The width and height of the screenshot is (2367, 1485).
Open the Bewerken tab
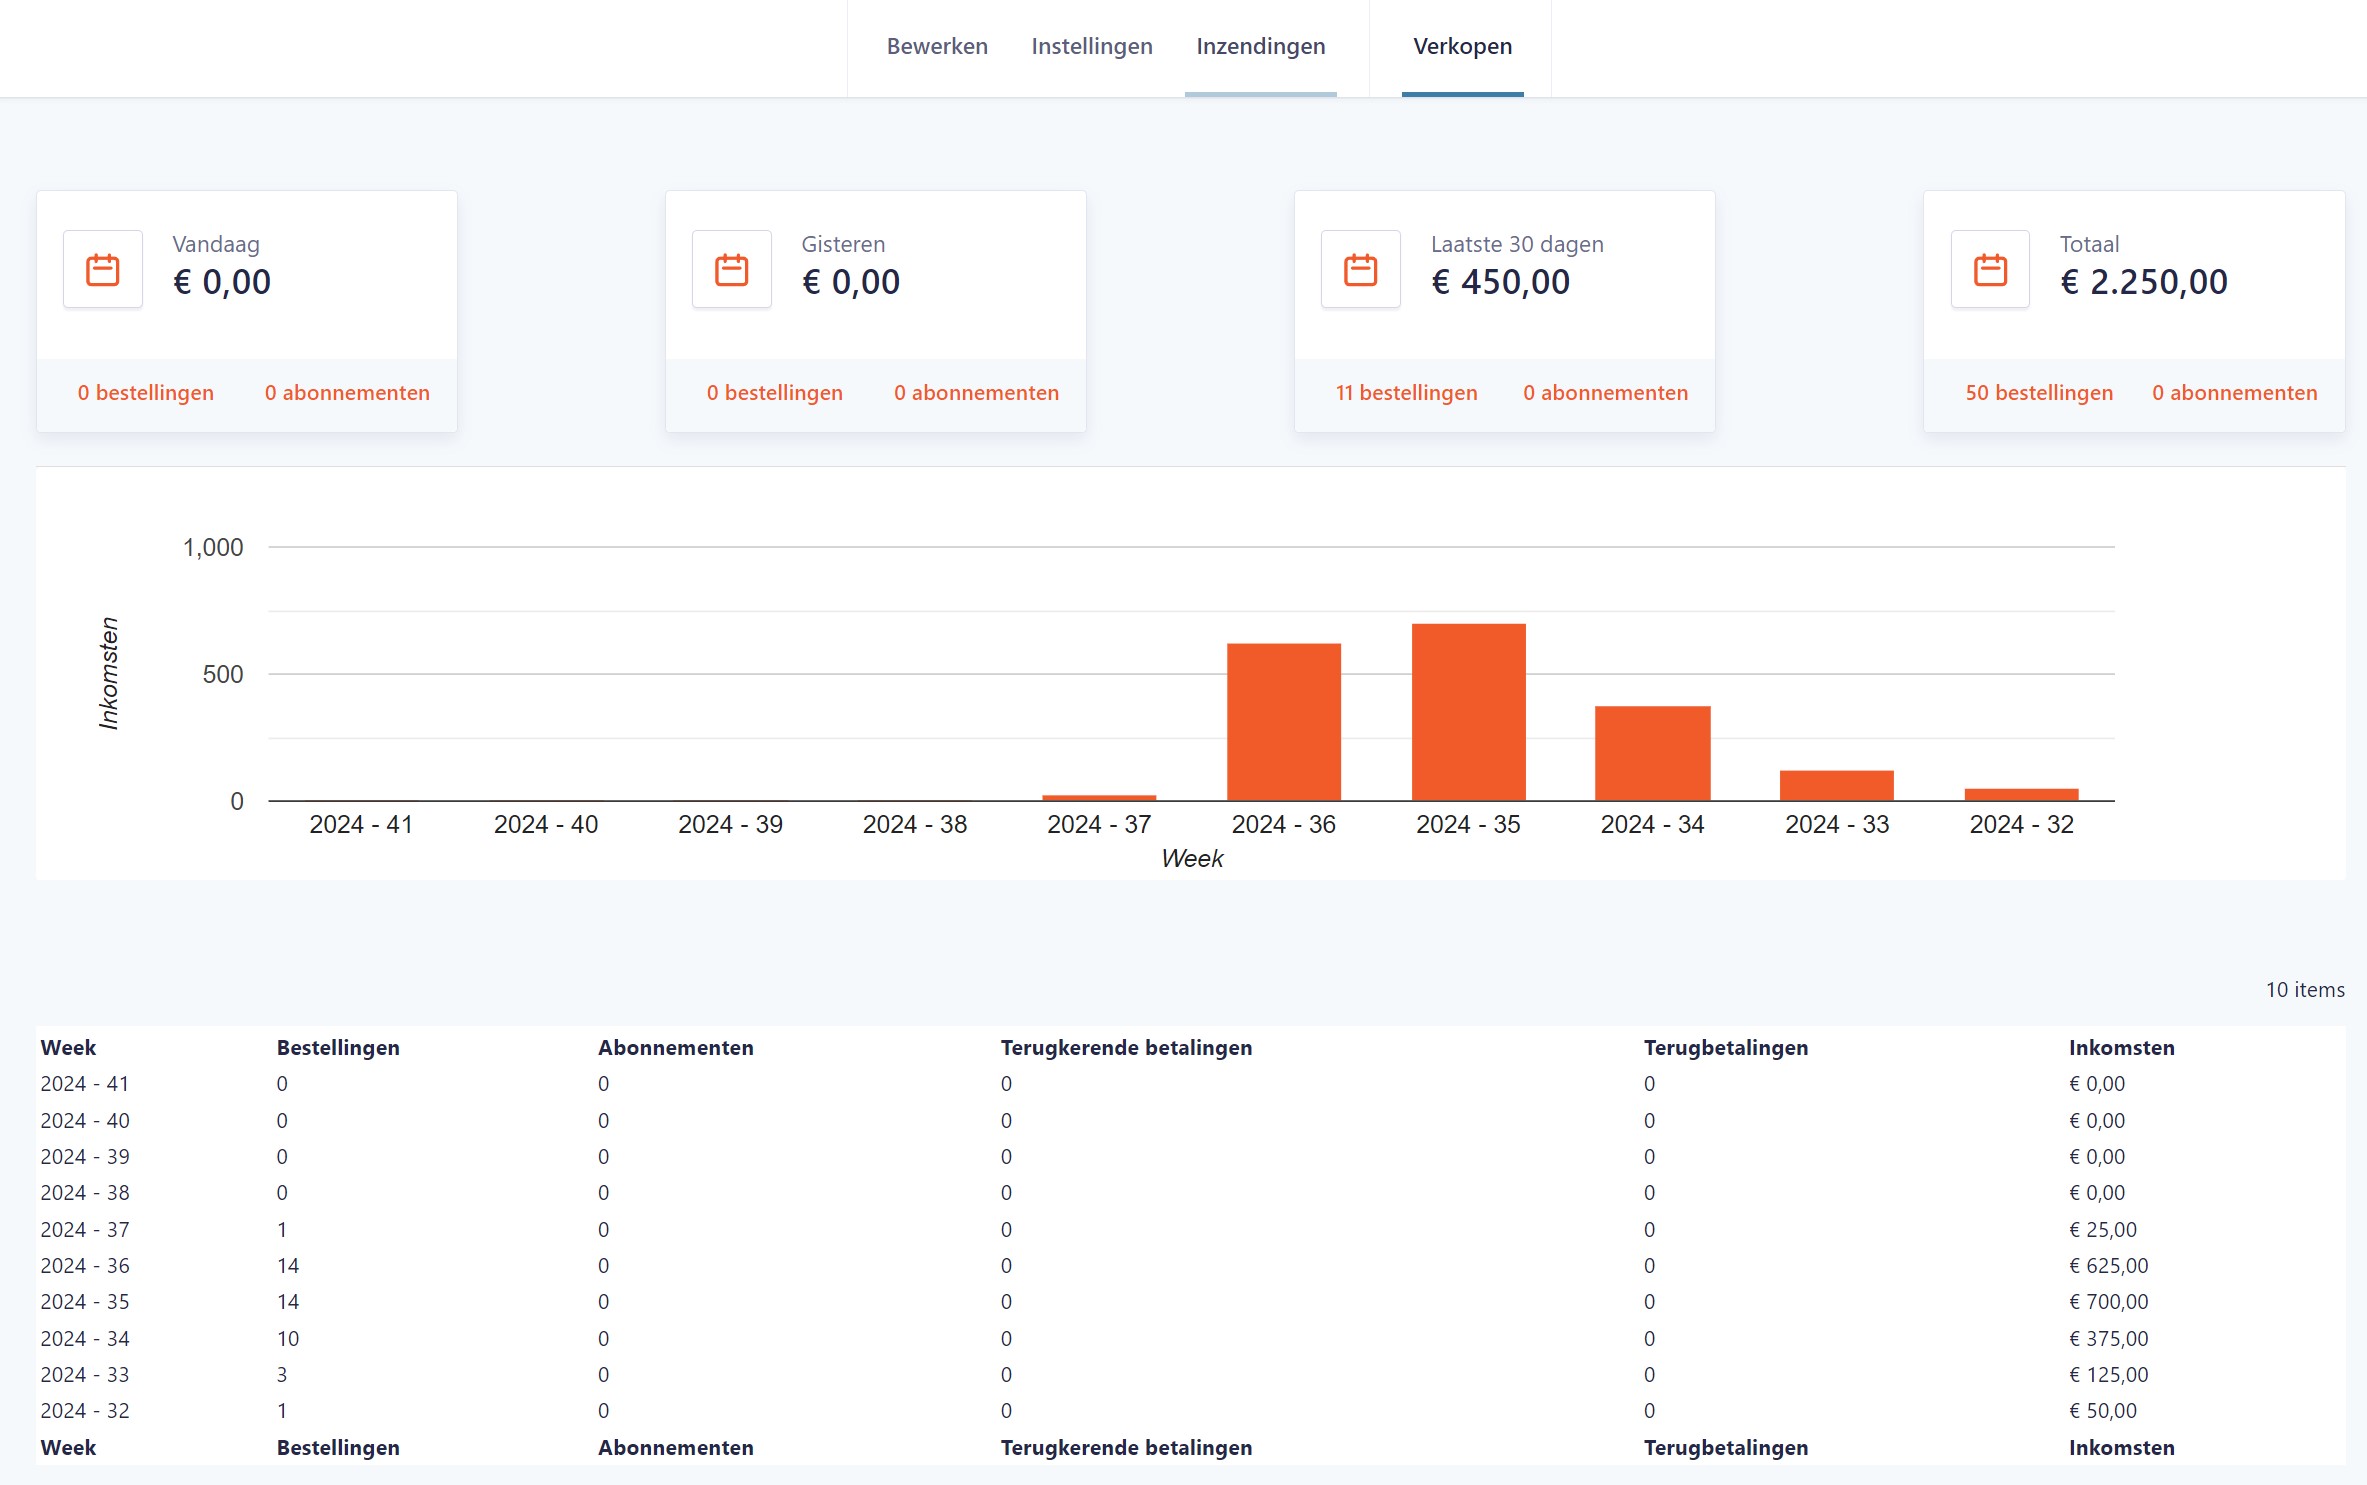(937, 46)
